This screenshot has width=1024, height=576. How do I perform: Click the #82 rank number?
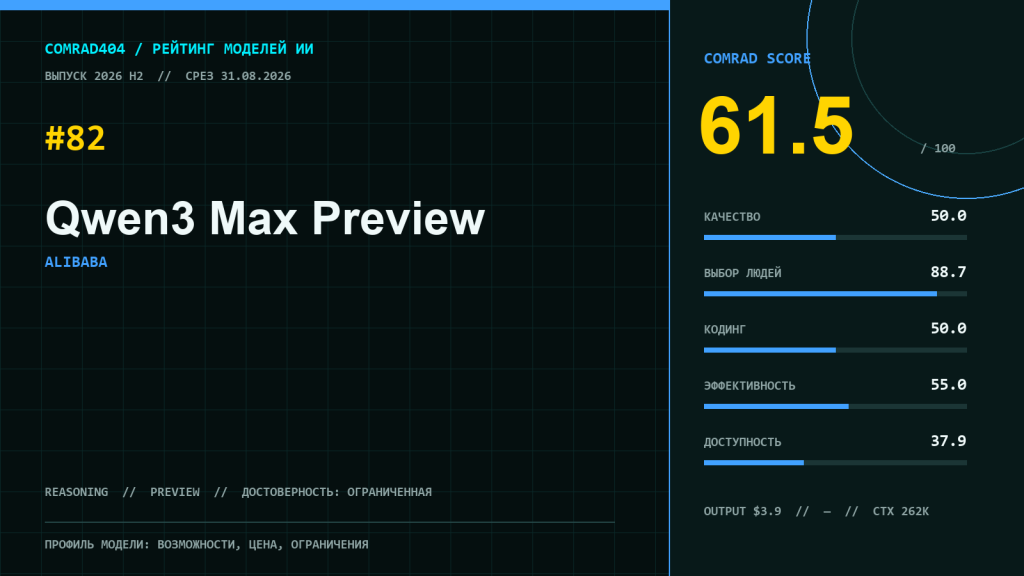pyautogui.click(x=75, y=138)
